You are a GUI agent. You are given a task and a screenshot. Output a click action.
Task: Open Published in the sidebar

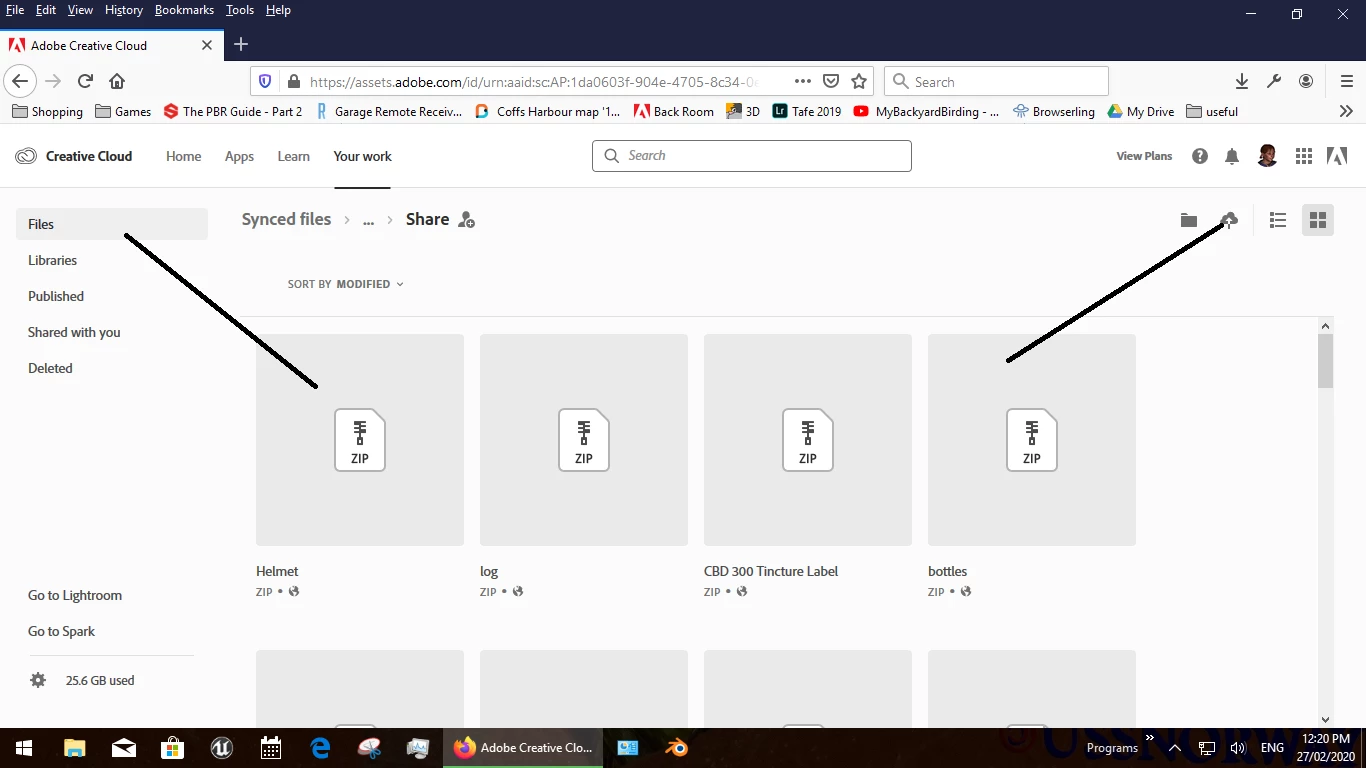pyautogui.click(x=56, y=296)
